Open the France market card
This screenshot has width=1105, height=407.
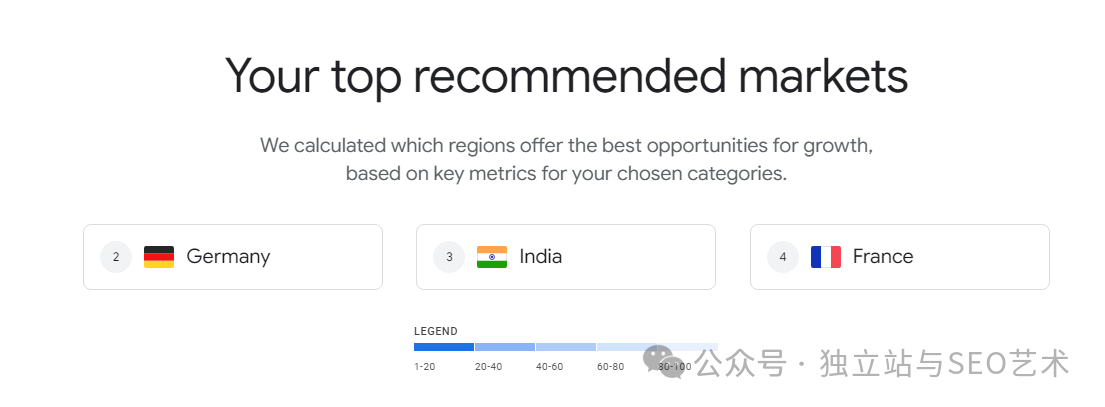[x=900, y=257]
